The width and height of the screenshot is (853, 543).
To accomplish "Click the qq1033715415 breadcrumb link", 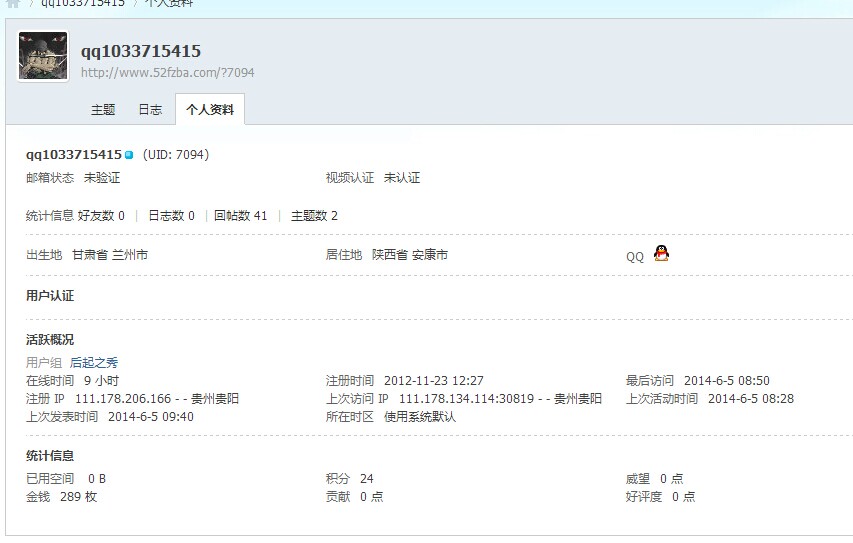I will [x=83, y=3].
